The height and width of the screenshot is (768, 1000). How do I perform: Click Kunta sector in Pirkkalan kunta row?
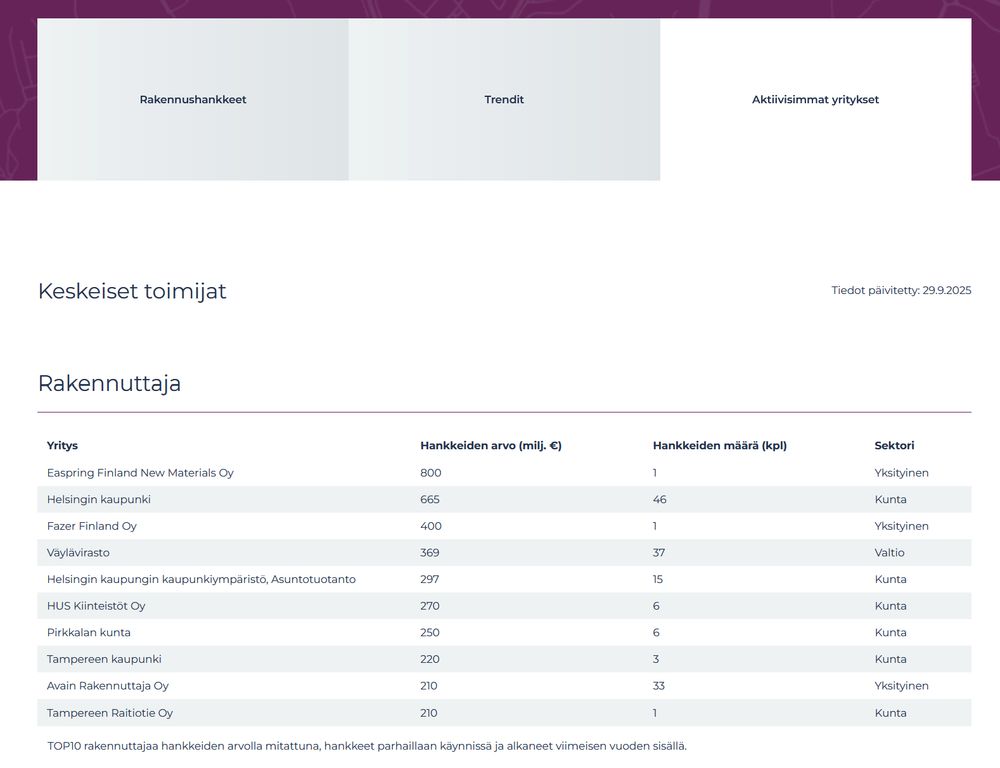890,633
